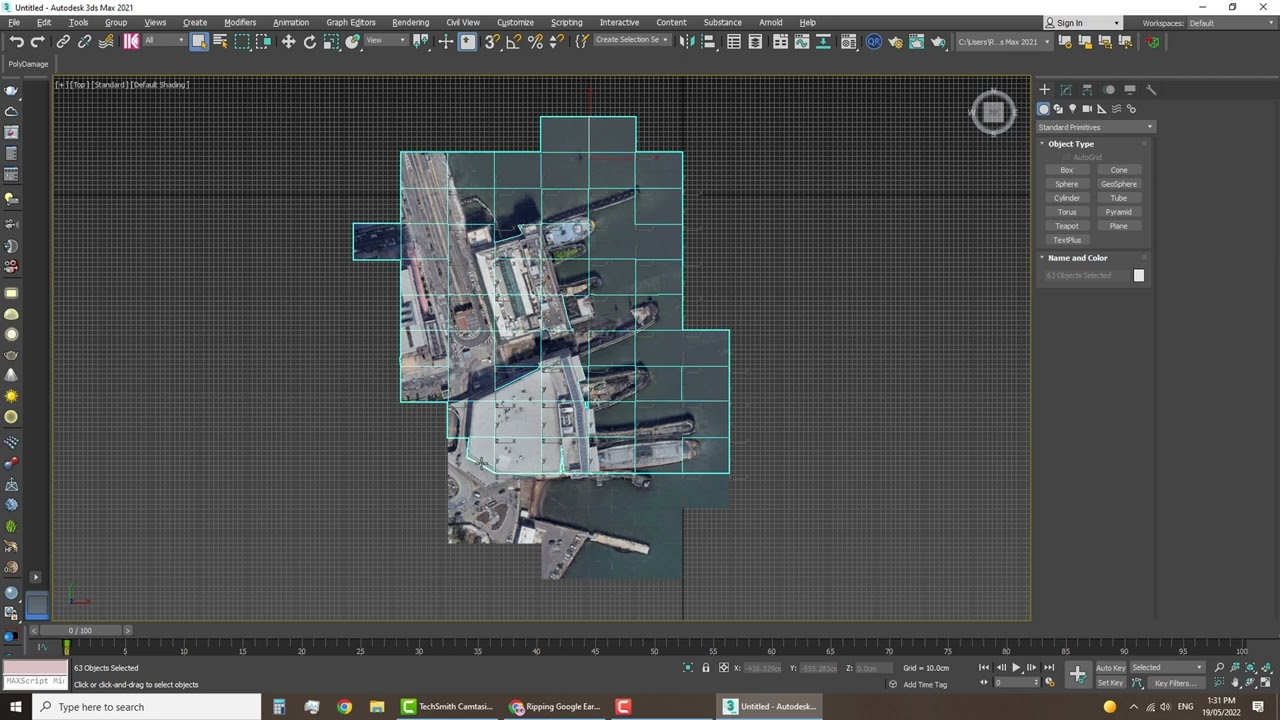Toggle the Selection Lock padlock

point(706,667)
